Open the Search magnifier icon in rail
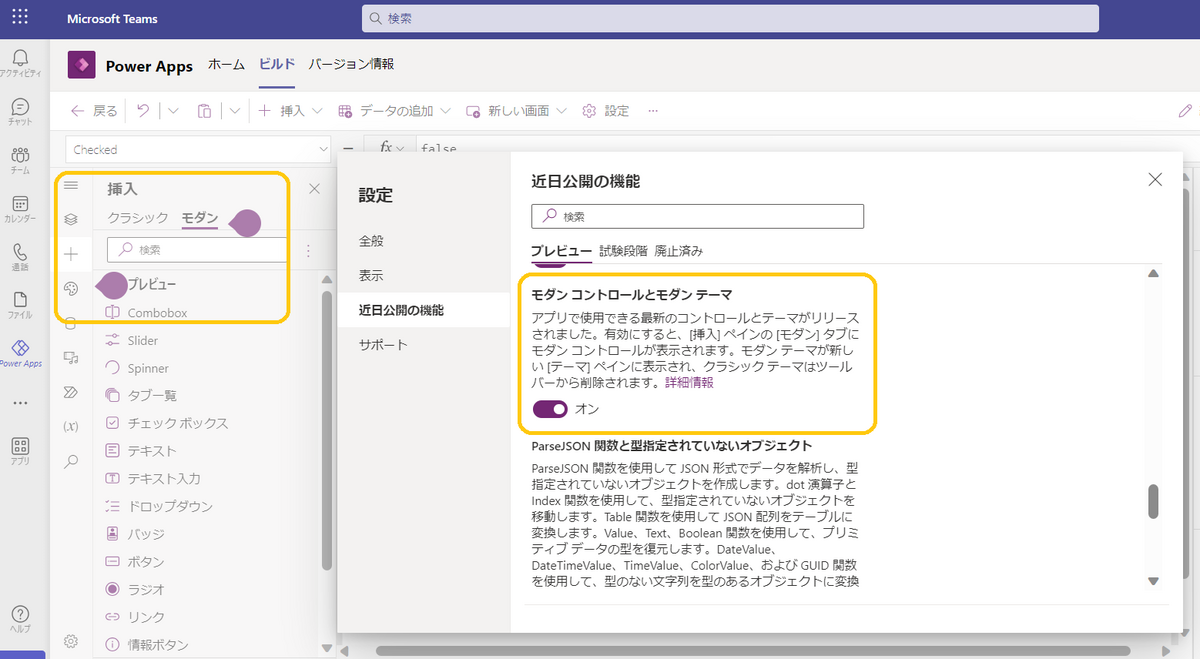The width and height of the screenshot is (1200, 659). pos(70,461)
